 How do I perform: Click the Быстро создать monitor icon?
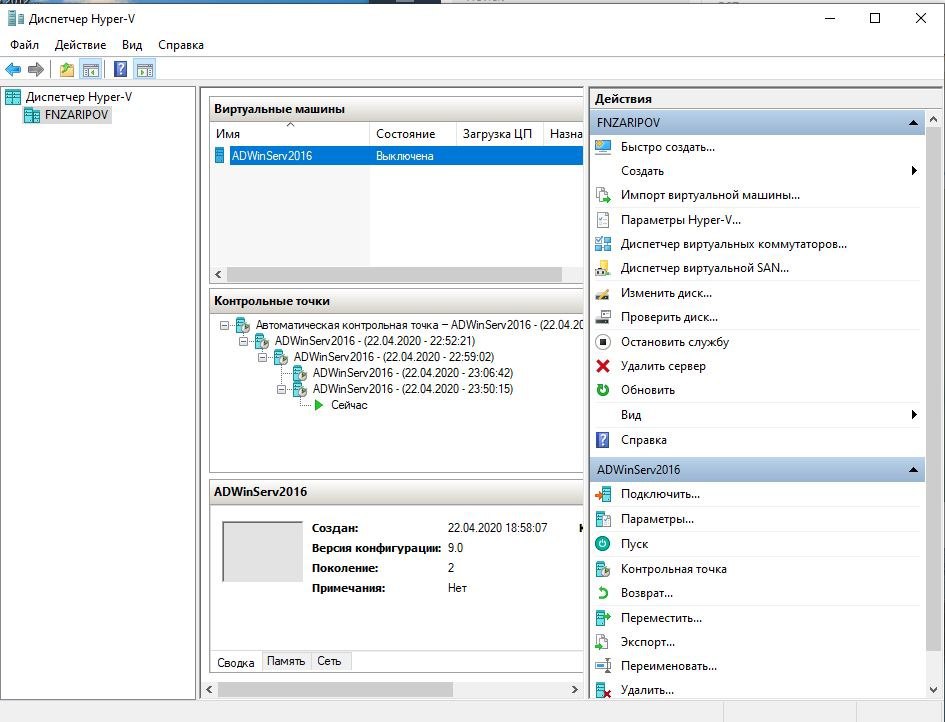603,147
